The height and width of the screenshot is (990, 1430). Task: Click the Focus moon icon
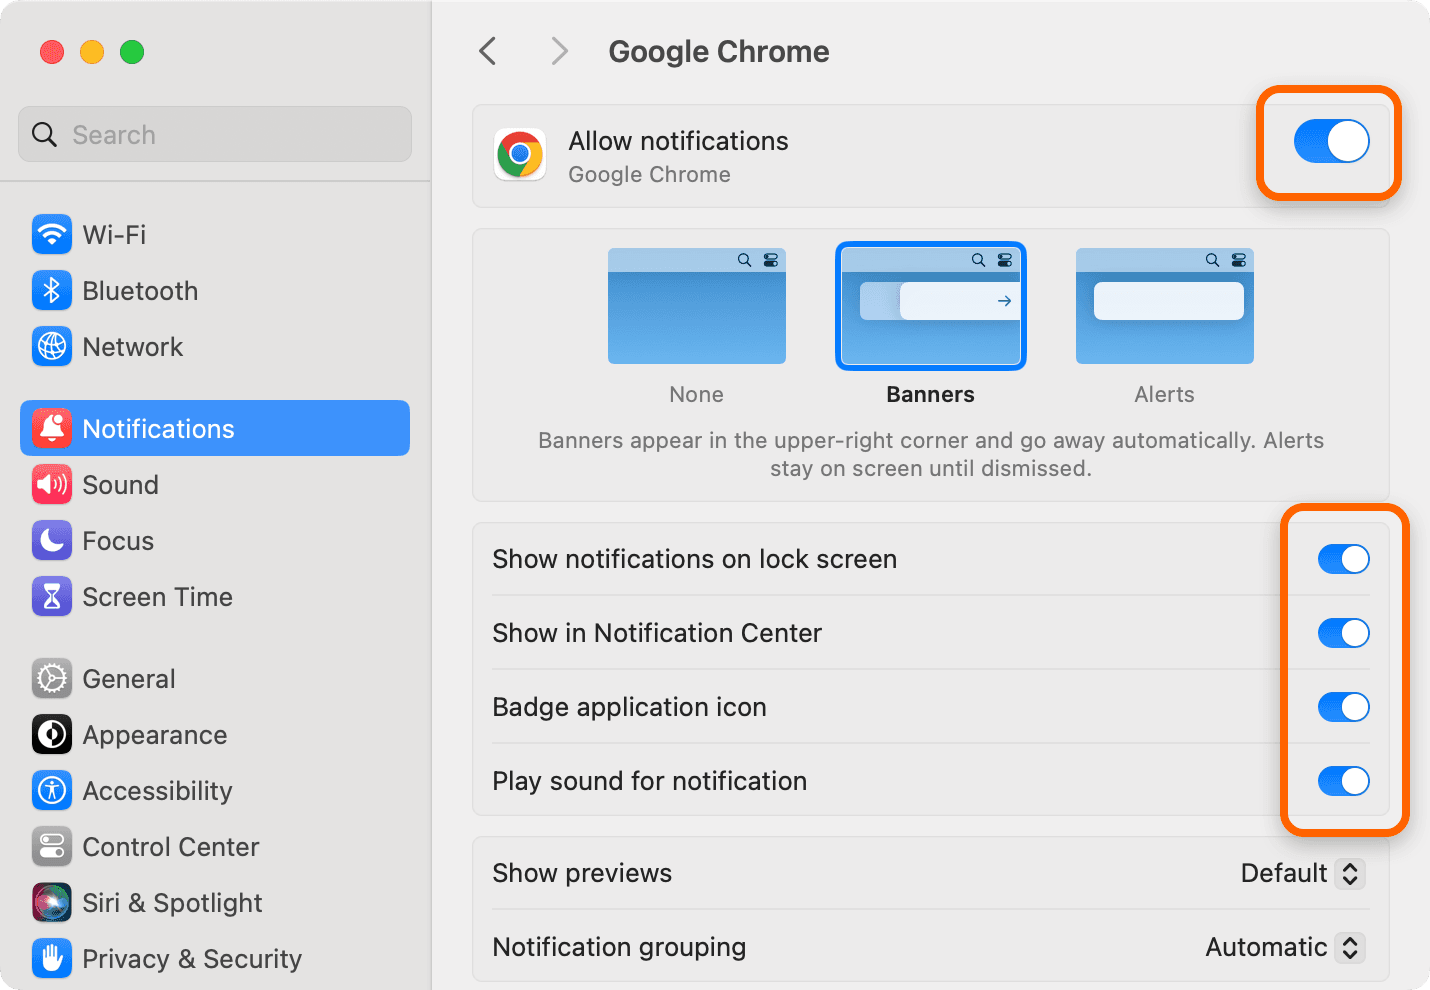[52, 541]
